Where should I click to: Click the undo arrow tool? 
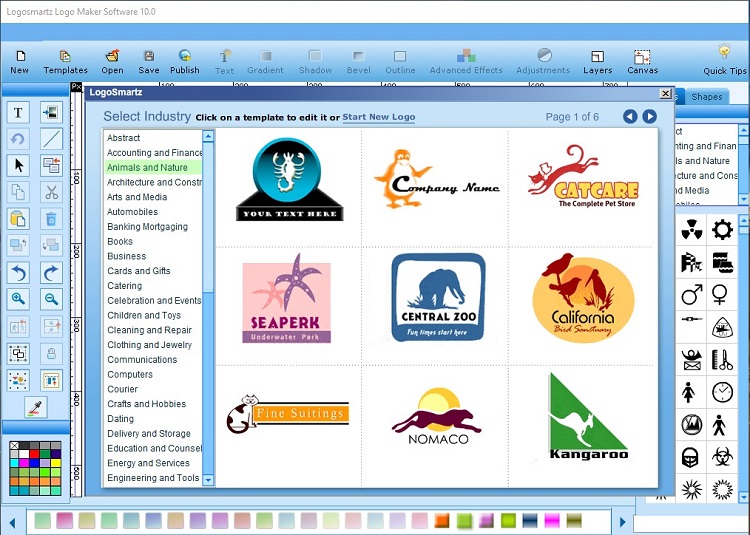(x=18, y=273)
